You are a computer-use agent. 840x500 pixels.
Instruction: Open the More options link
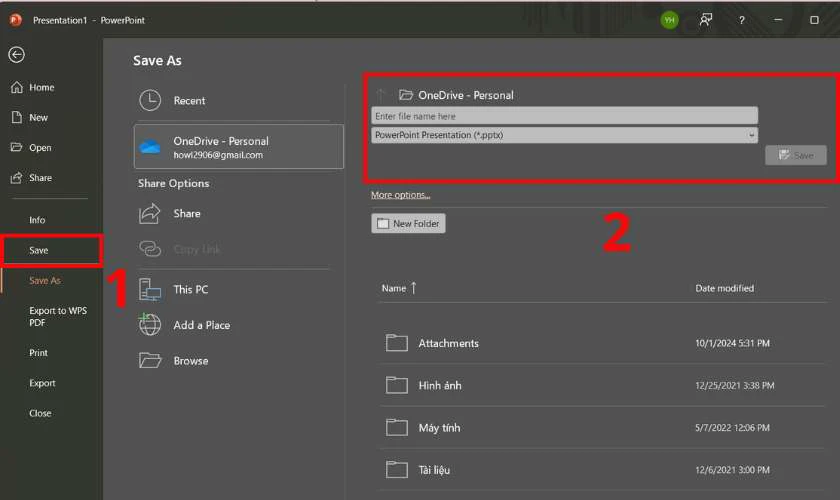401,195
